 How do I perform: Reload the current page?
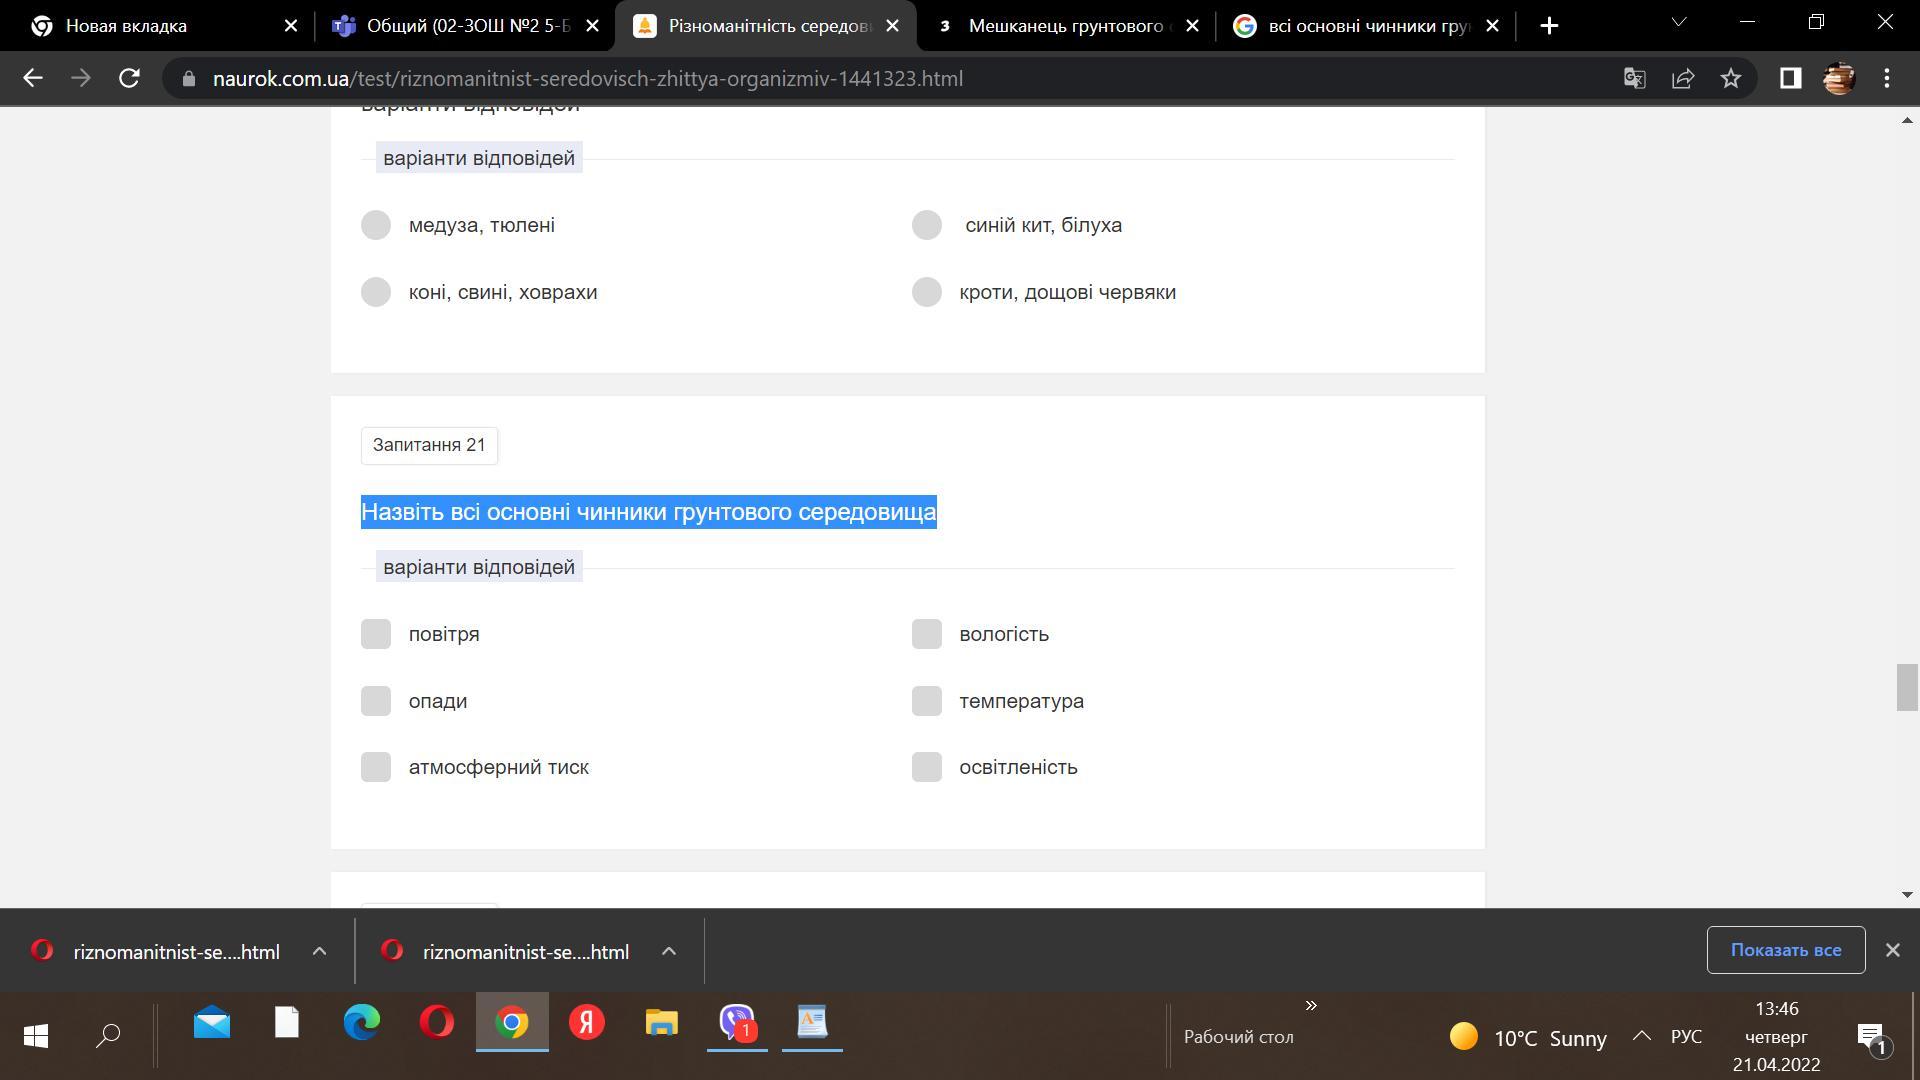[x=129, y=78]
